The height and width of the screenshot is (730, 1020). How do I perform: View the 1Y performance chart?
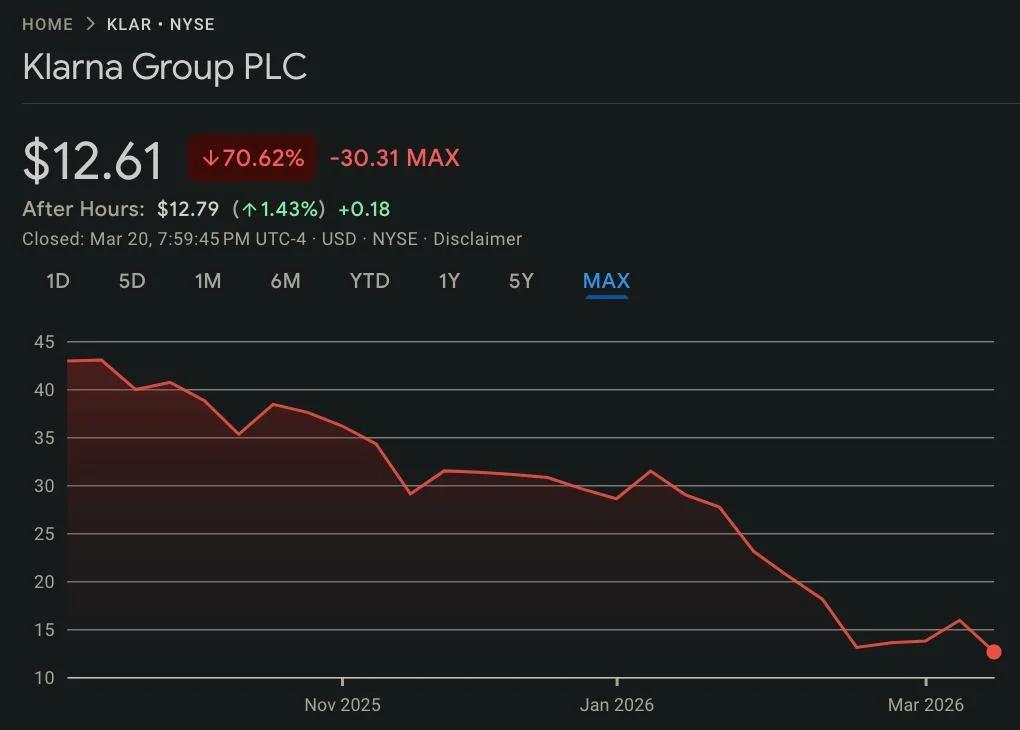(449, 282)
